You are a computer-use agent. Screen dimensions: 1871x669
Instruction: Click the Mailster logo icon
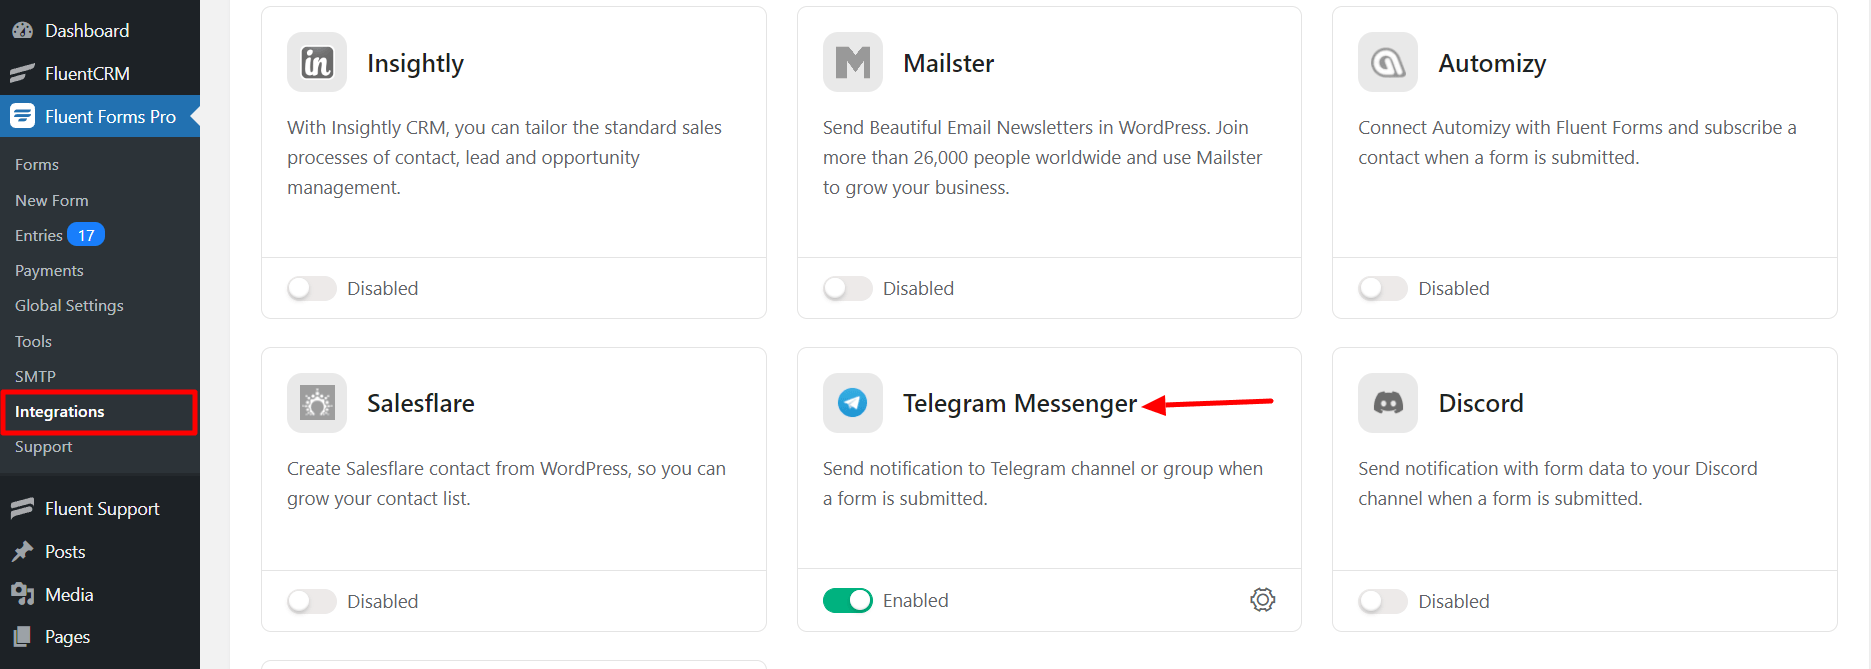click(x=852, y=62)
